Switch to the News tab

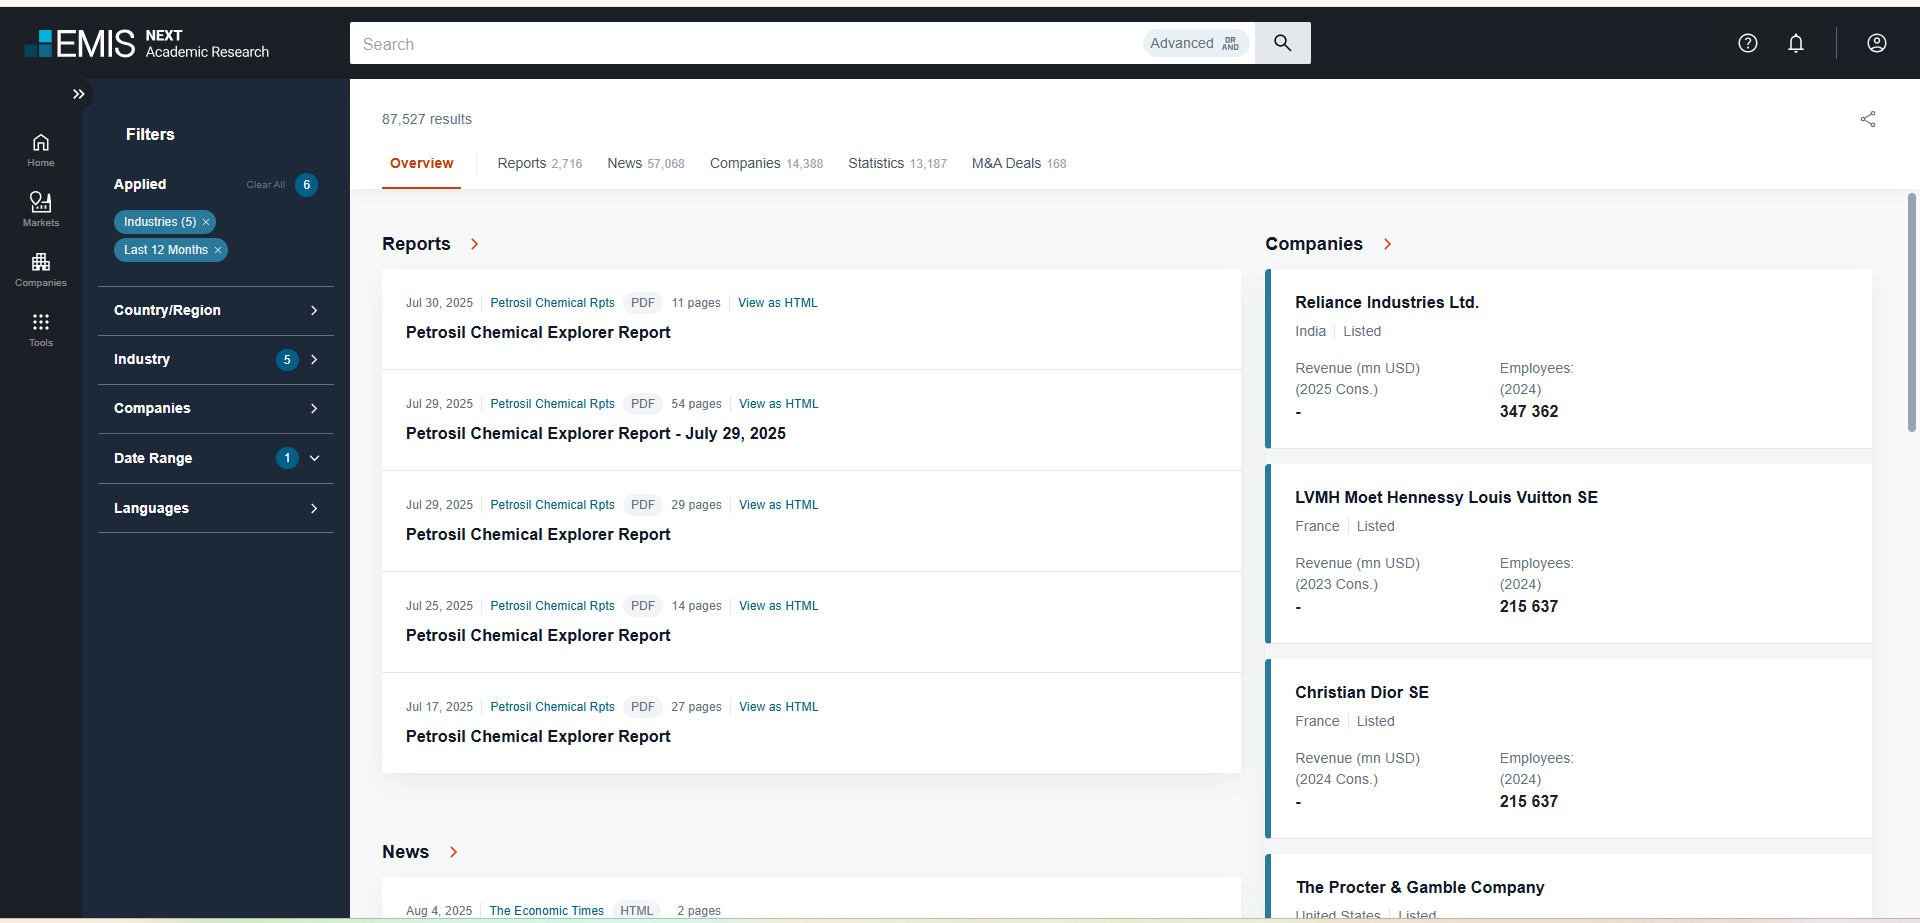(x=624, y=163)
